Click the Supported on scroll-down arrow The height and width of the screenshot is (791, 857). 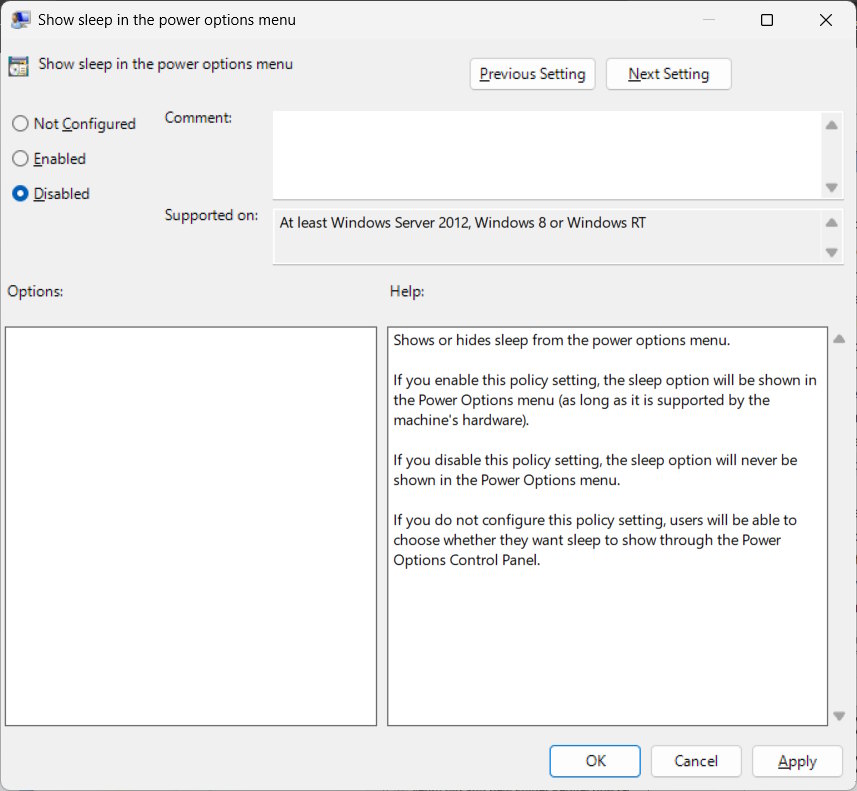[831, 252]
